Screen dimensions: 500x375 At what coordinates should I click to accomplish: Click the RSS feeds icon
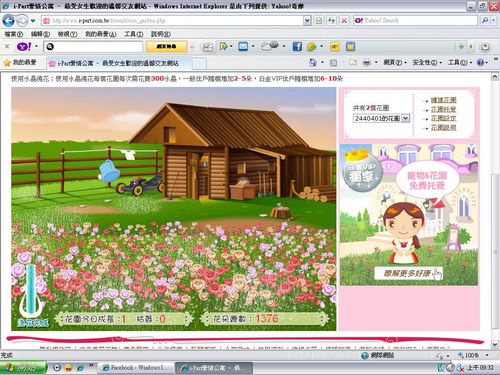333,63
